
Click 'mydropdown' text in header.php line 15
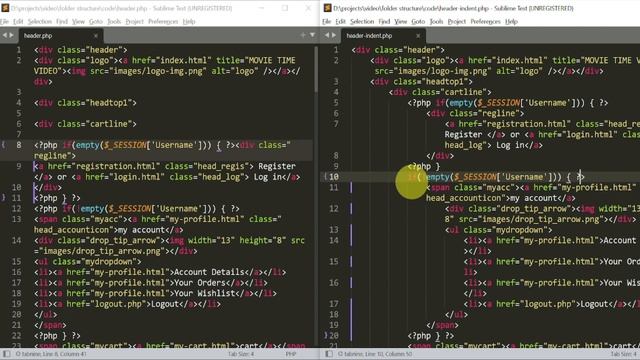click(109, 261)
